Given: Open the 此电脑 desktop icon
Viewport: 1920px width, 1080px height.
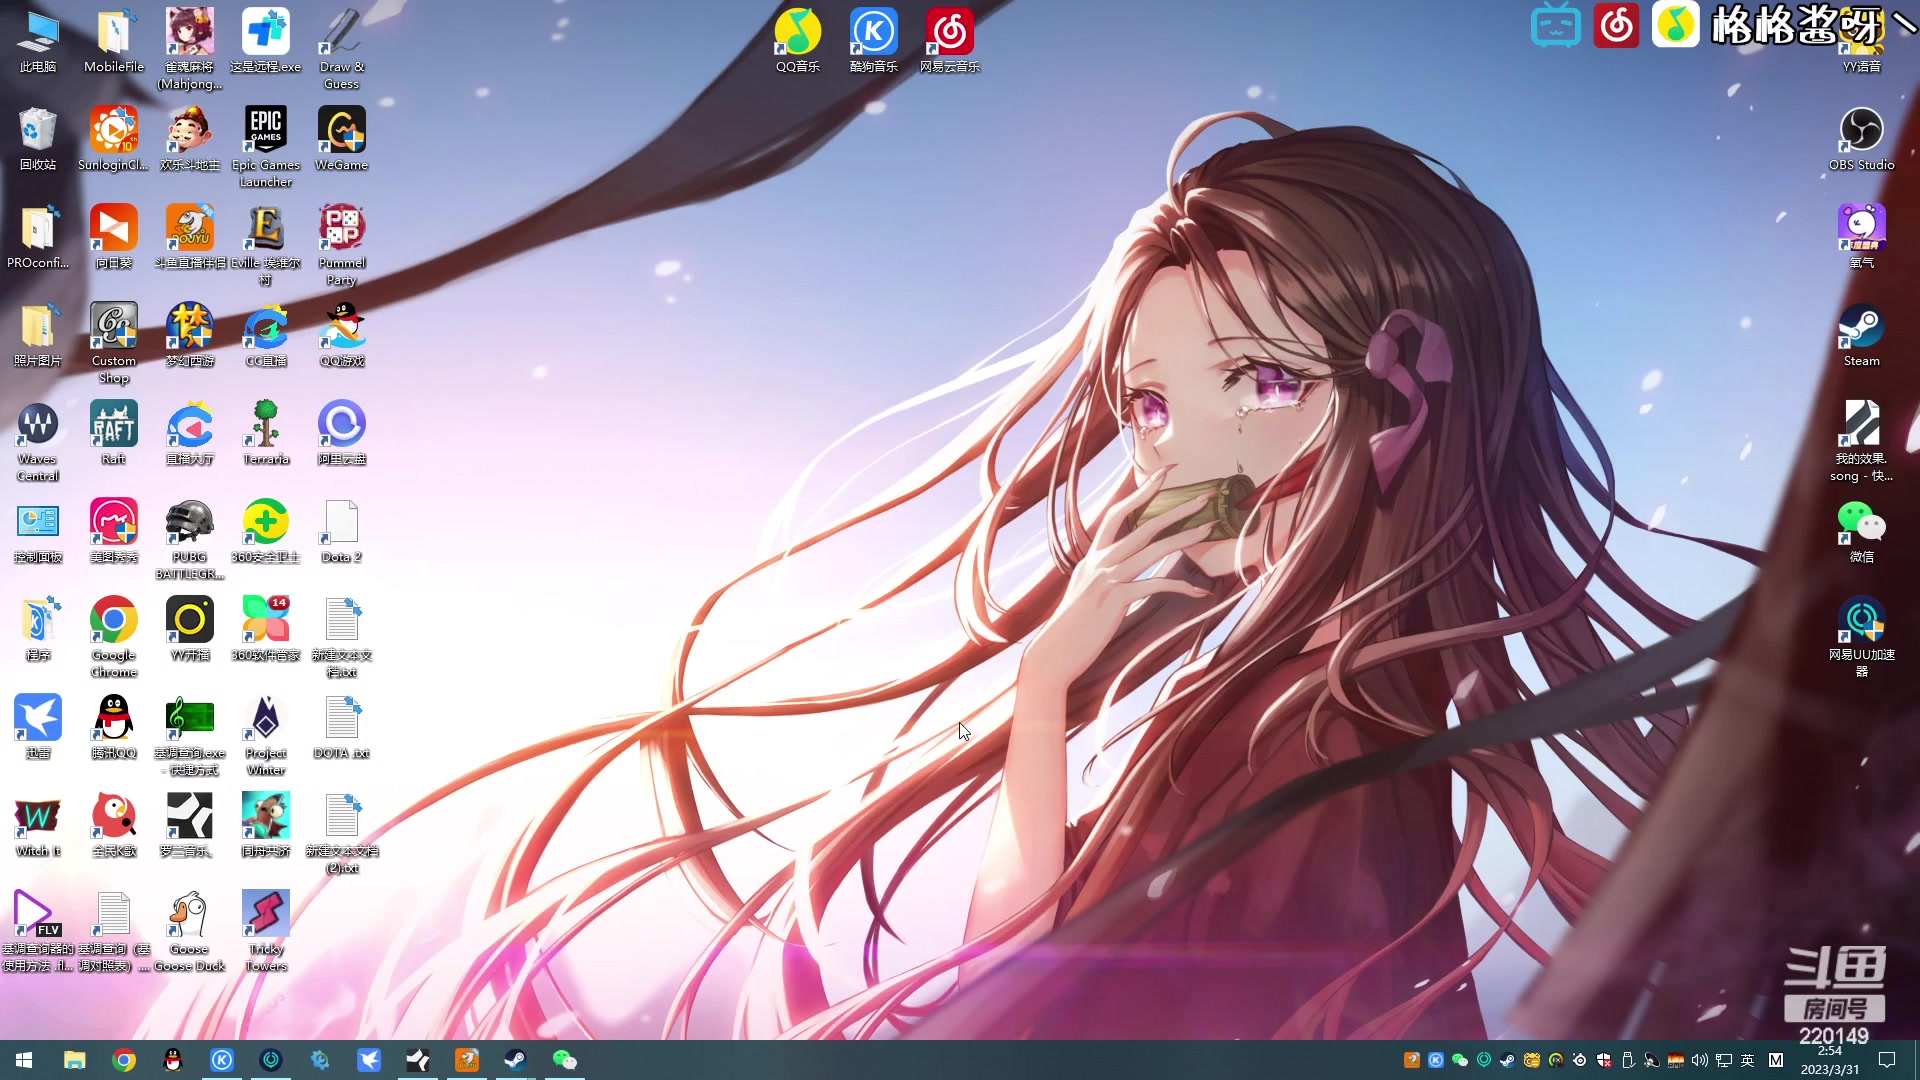Looking at the screenshot, I should click(x=38, y=40).
